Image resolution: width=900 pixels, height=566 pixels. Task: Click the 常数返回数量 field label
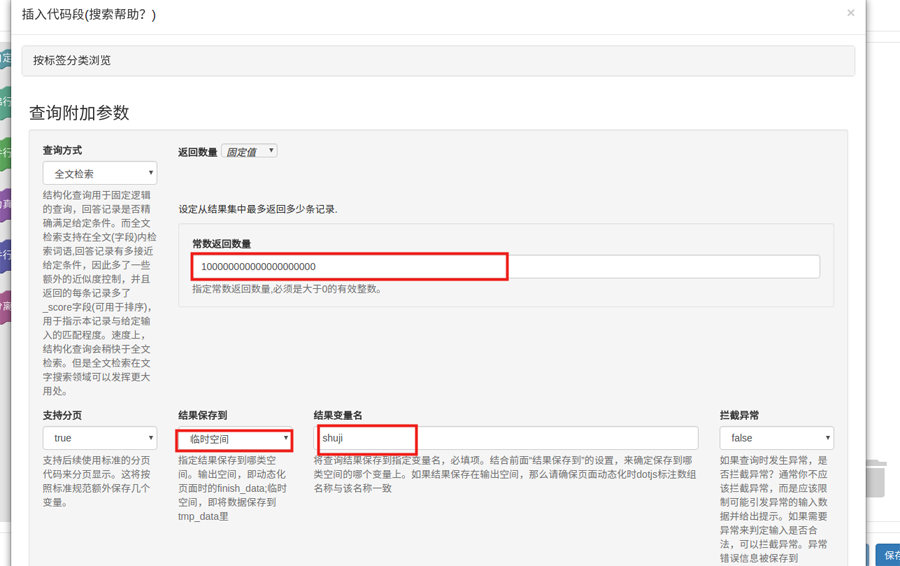point(221,243)
